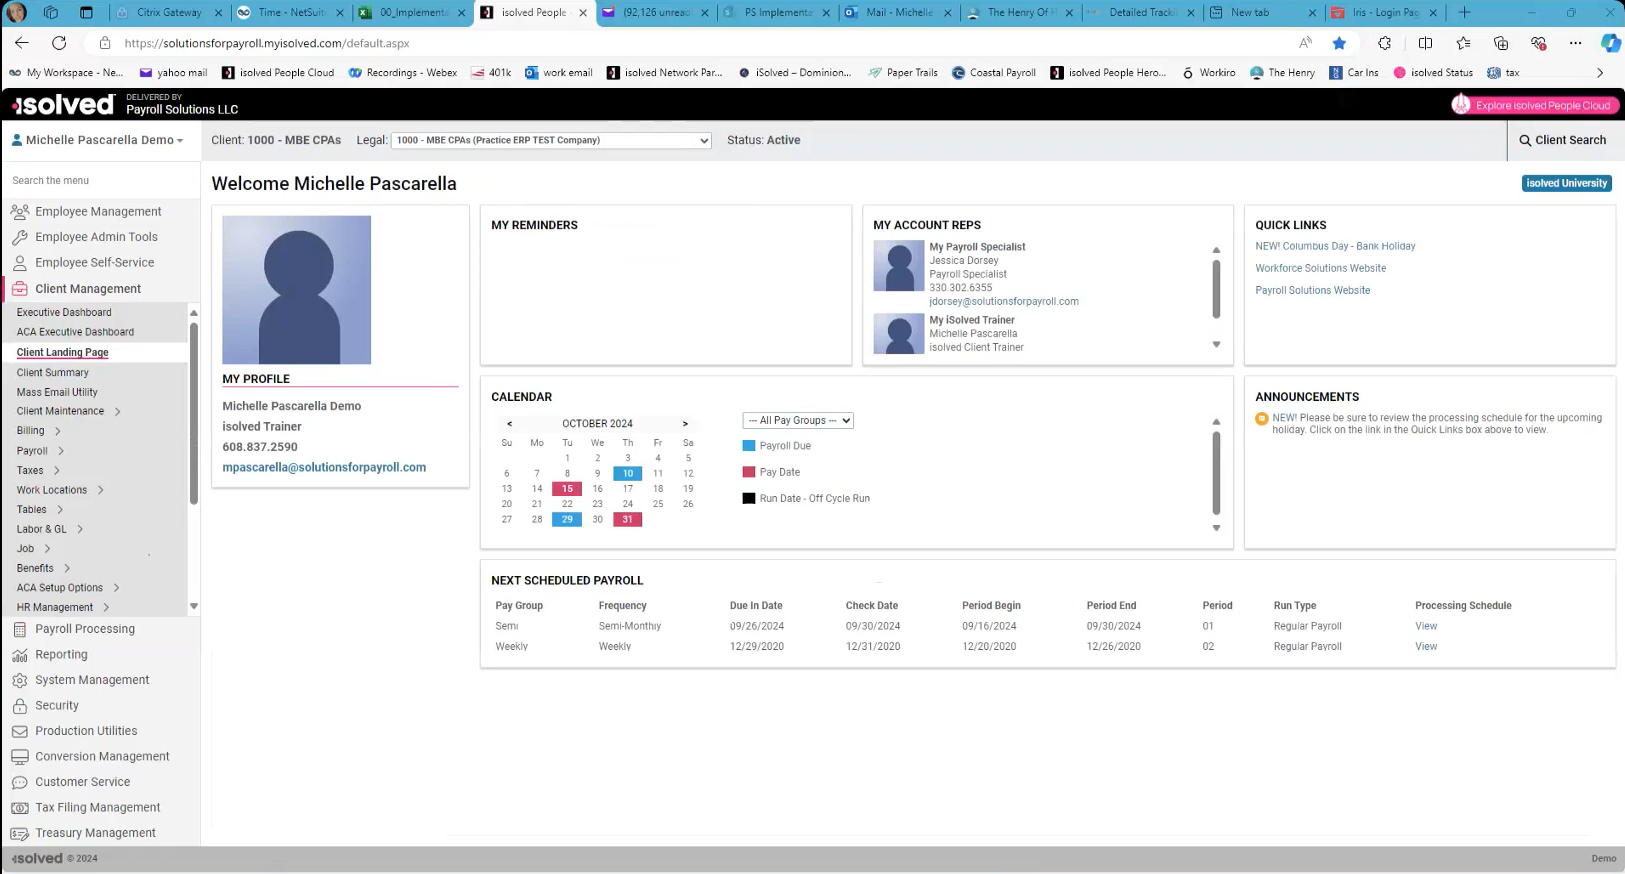Open System Management gear icon
The height and width of the screenshot is (874, 1625).
[x=20, y=680]
